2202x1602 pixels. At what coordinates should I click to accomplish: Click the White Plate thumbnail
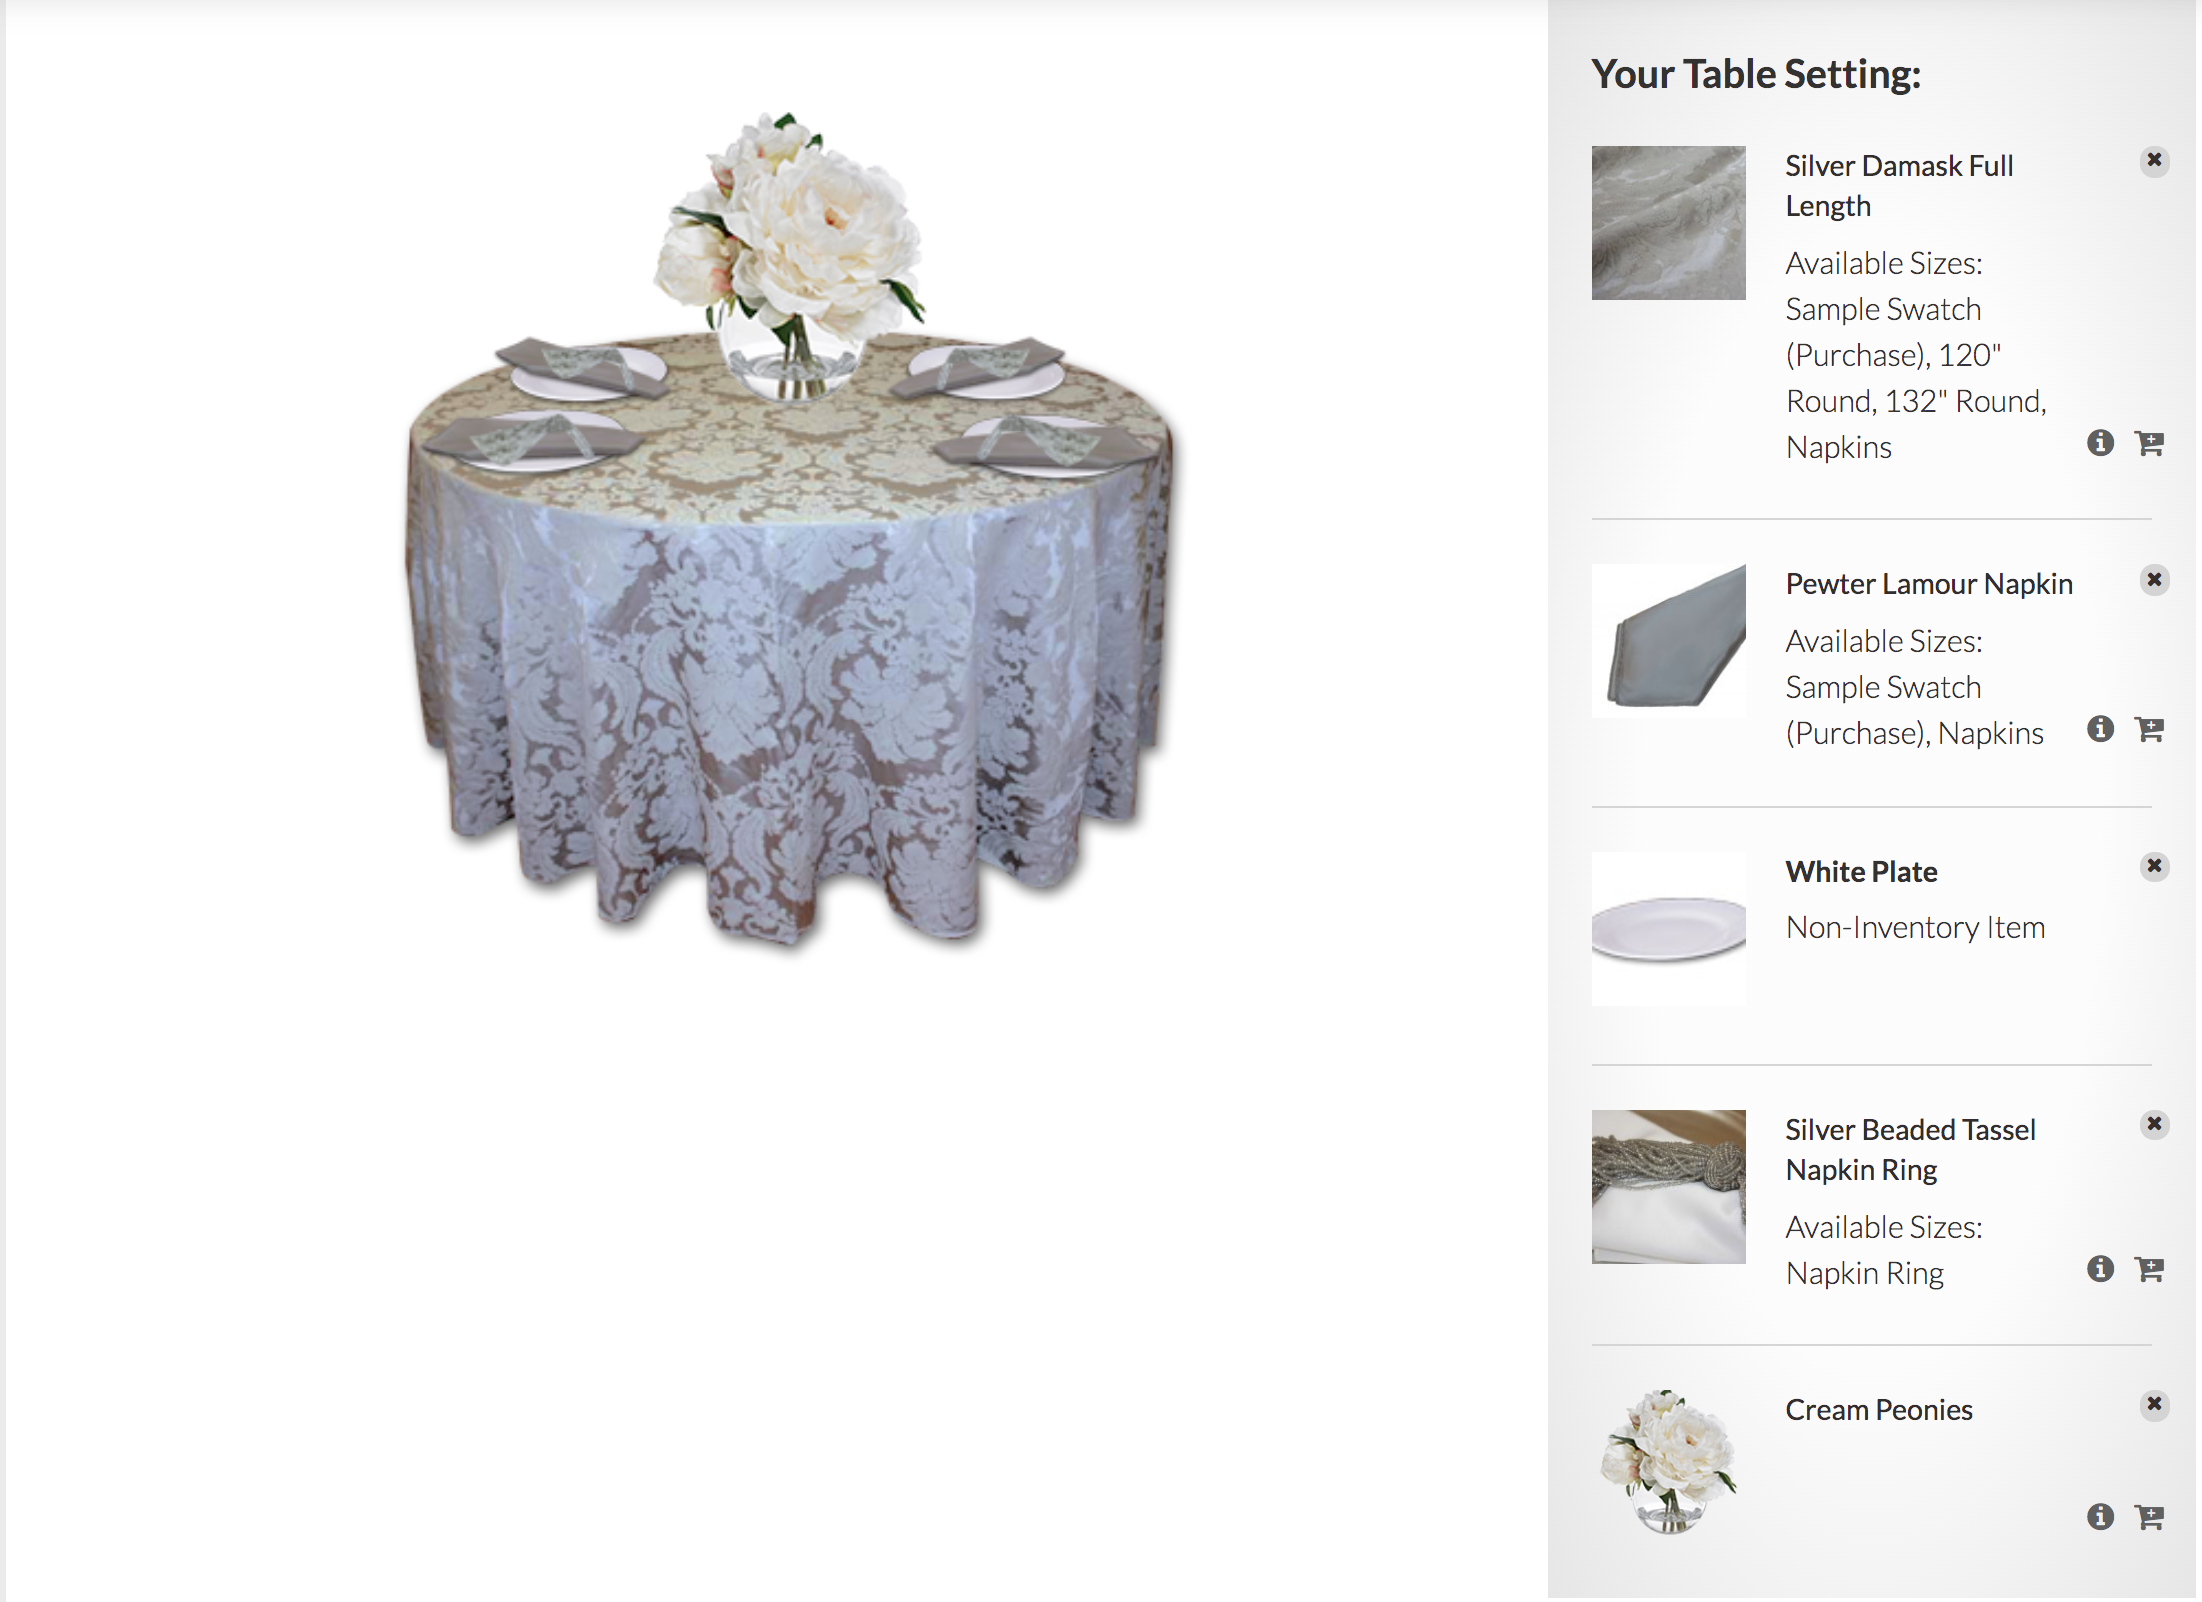[x=1668, y=929]
